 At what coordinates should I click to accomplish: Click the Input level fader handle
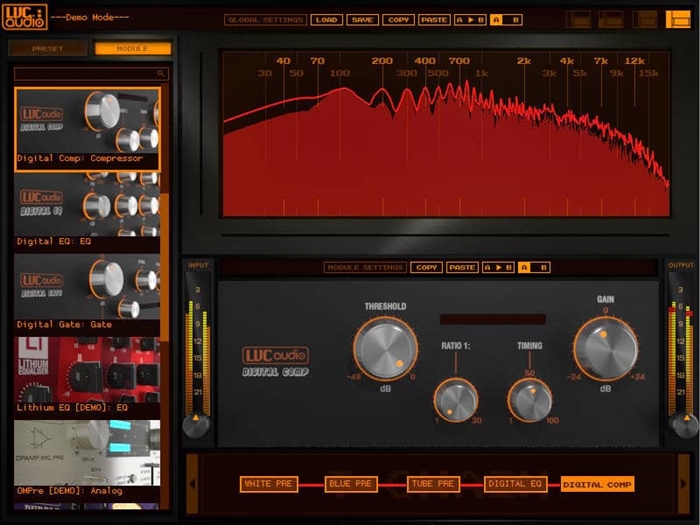point(196,422)
